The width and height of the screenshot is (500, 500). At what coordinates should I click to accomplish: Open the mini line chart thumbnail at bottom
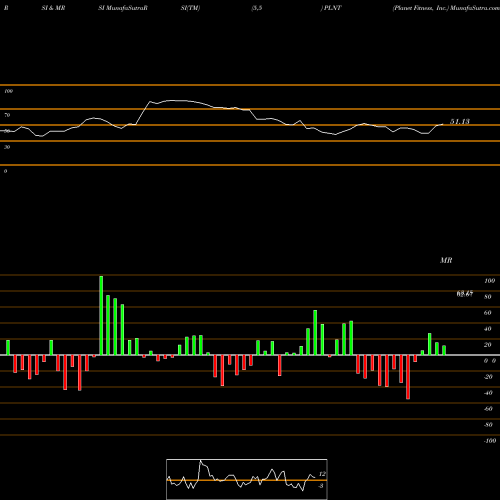click(x=247, y=479)
